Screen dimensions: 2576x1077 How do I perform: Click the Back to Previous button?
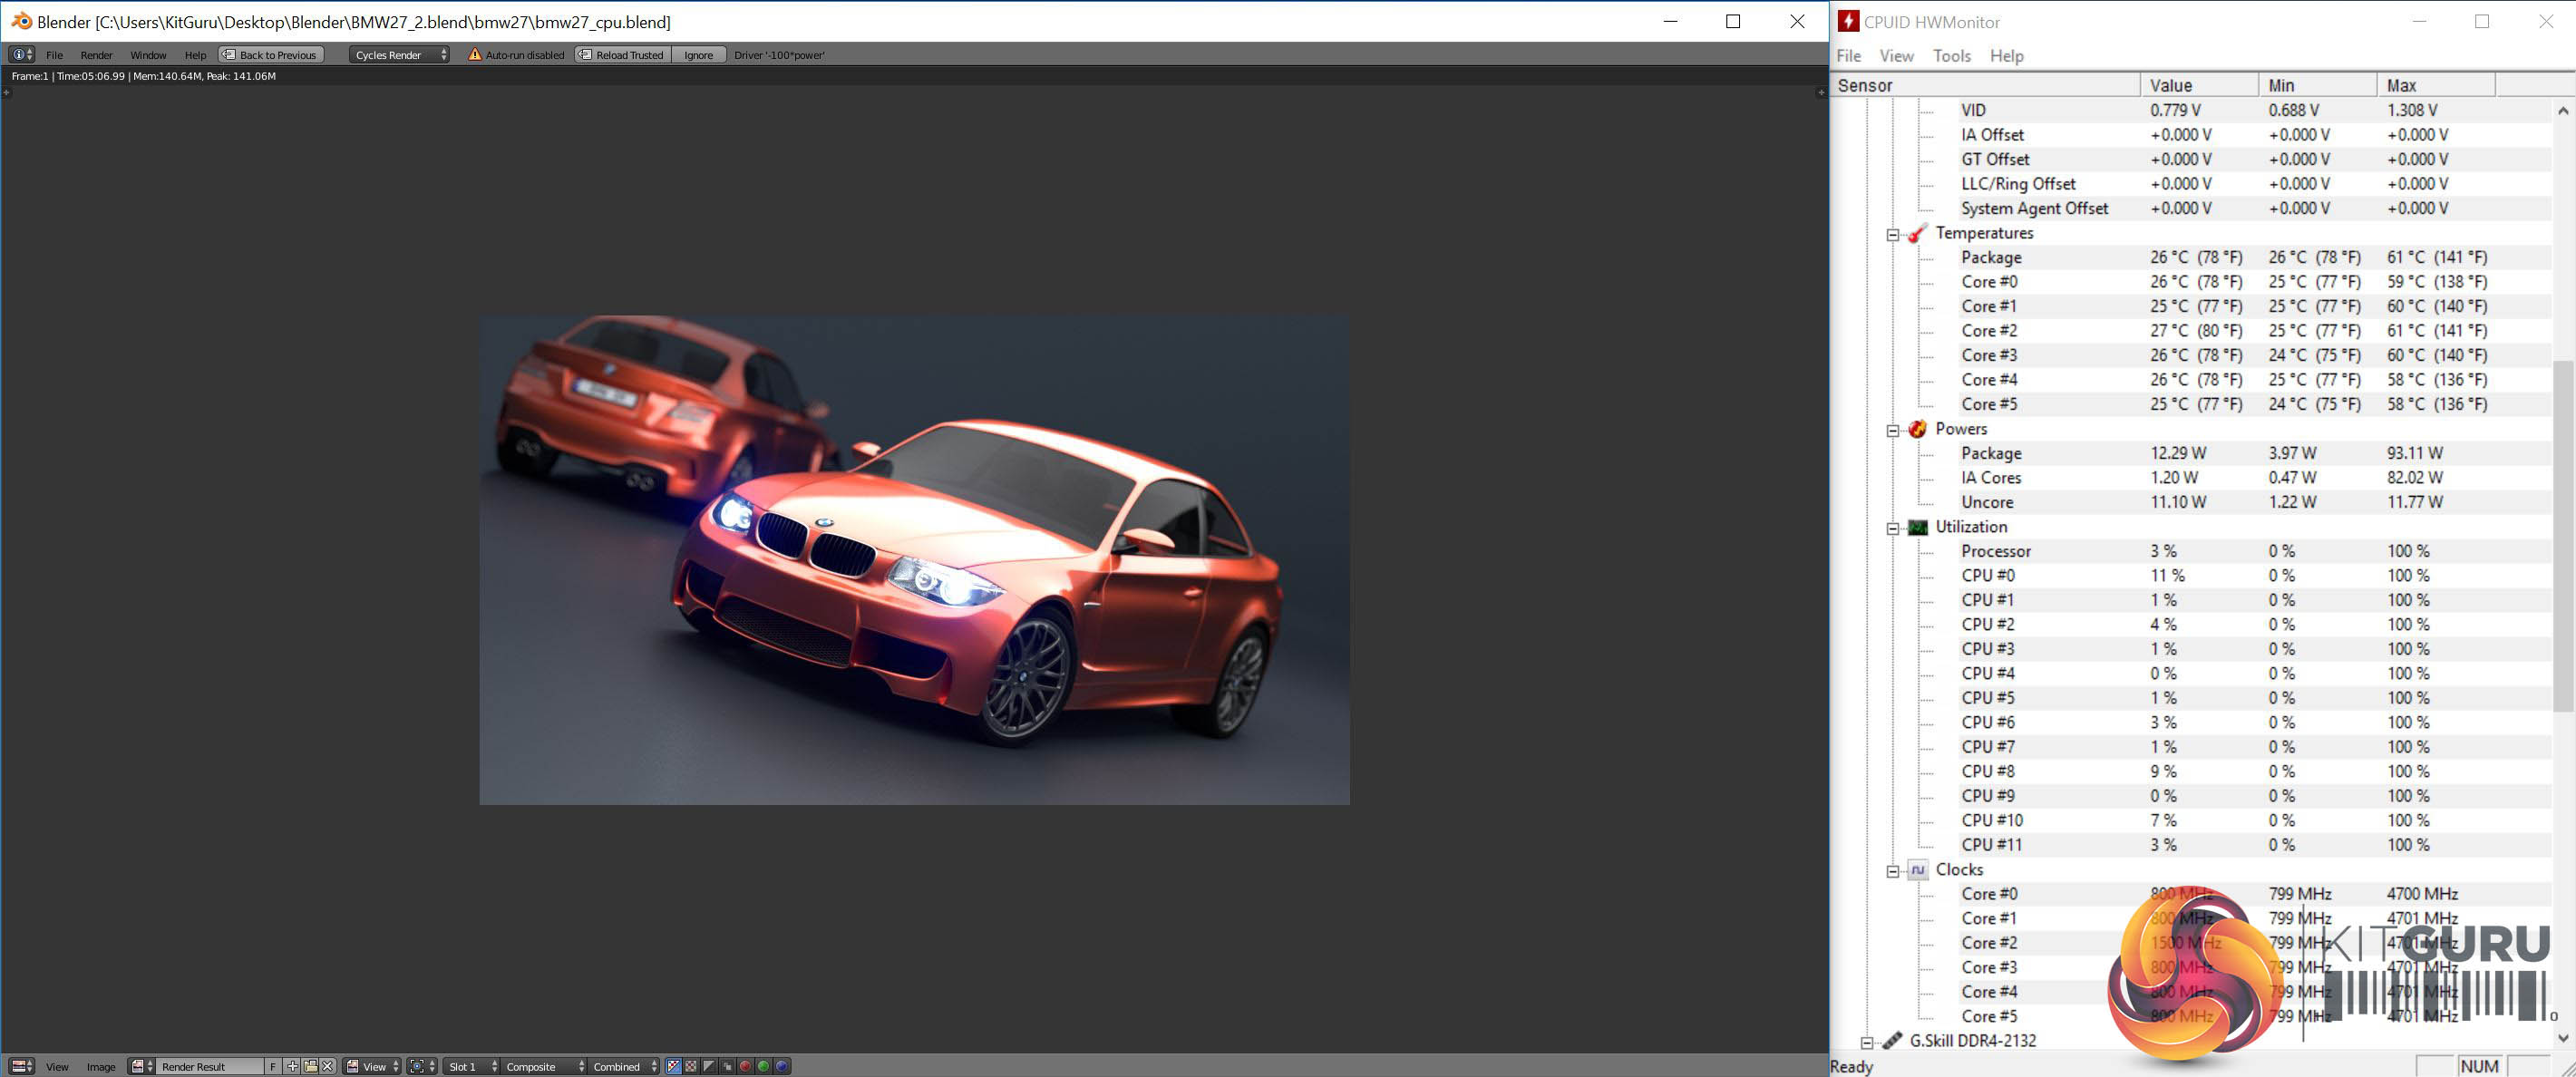[271, 55]
